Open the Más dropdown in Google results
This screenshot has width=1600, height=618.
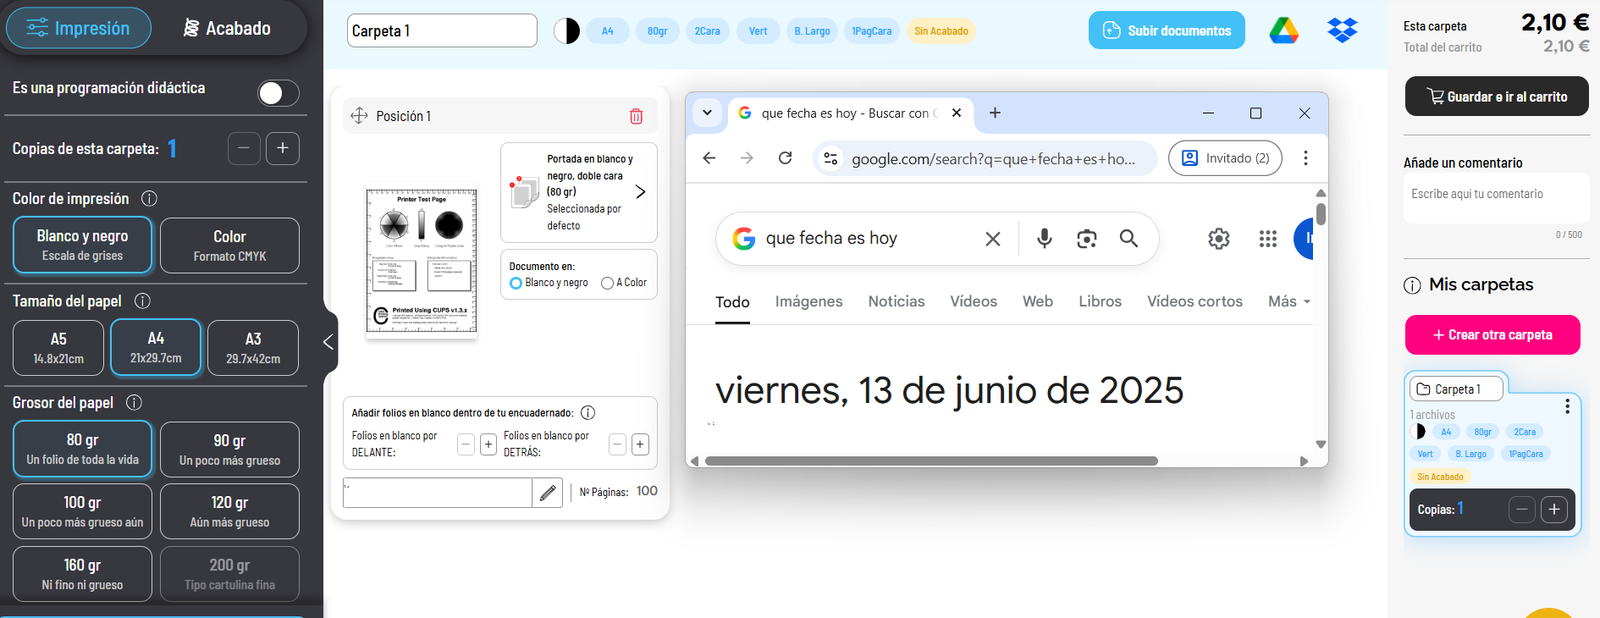[1288, 301]
